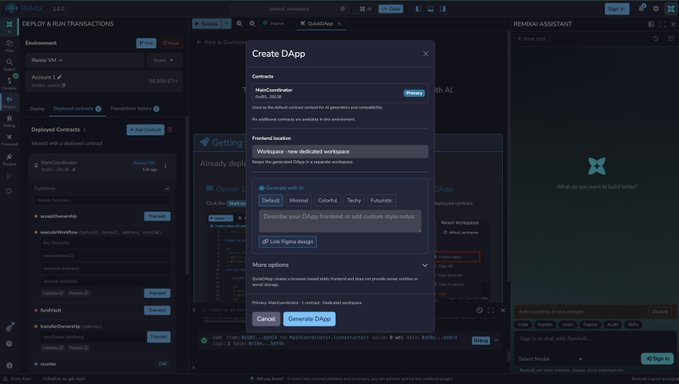The height and width of the screenshot is (384, 679).
Task: Switch to the Deployed contracts tab
Action: pos(77,109)
